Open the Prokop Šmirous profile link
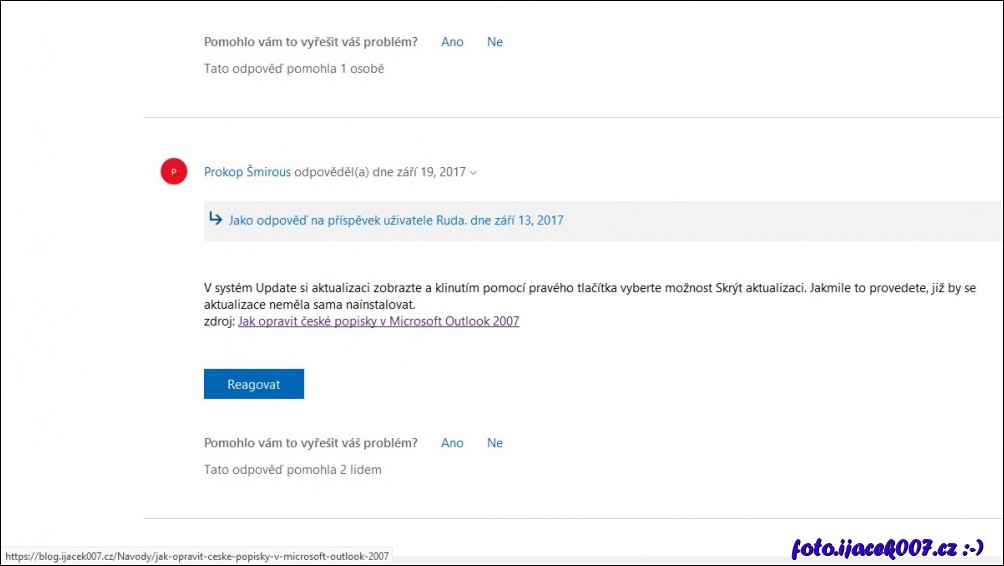This screenshot has height=566, width=1004. [247, 172]
